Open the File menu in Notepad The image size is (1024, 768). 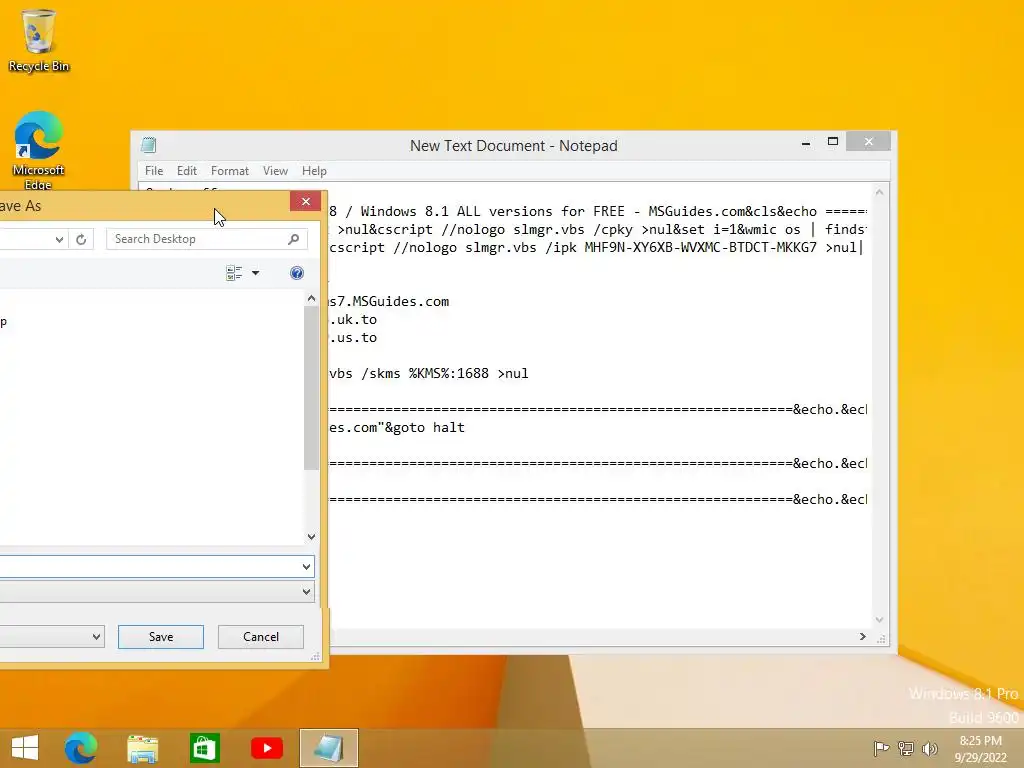pyautogui.click(x=154, y=170)
